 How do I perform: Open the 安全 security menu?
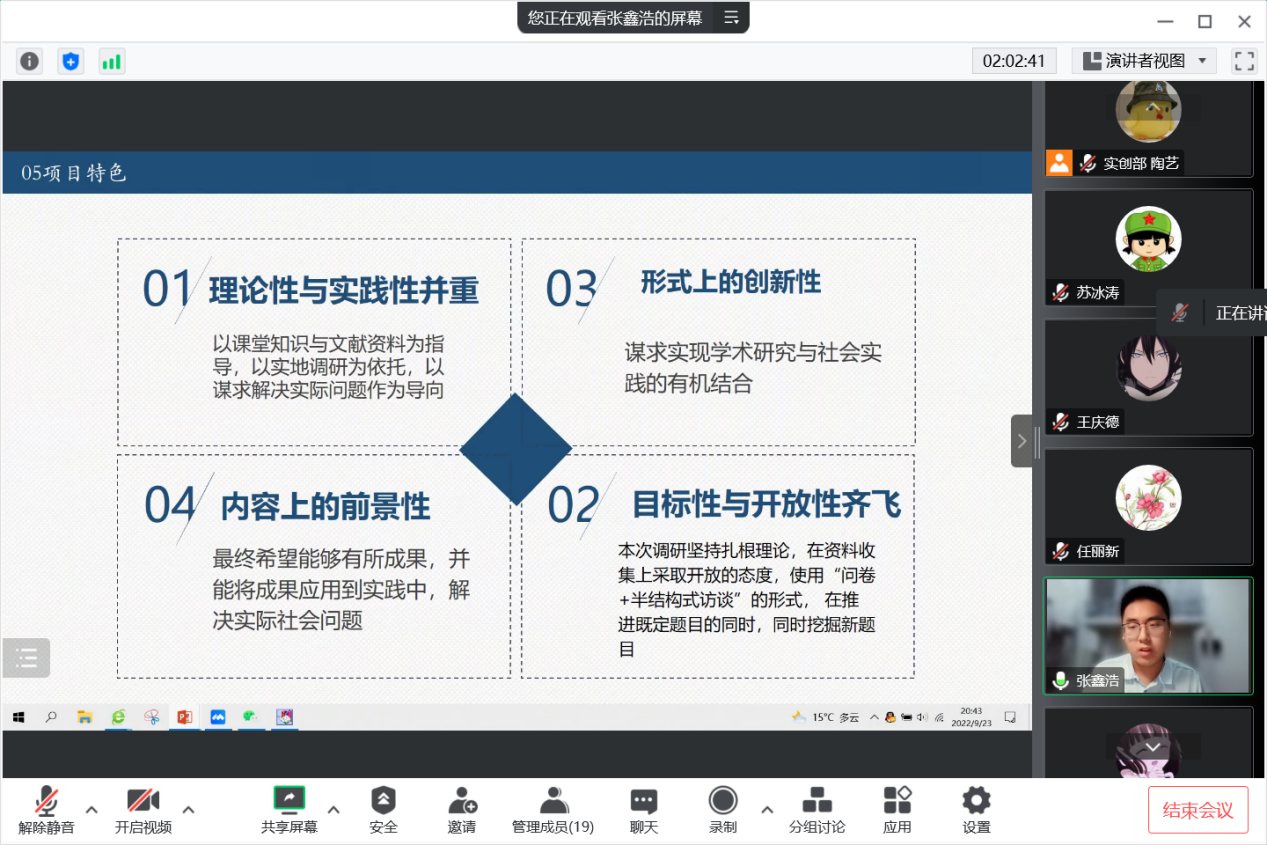click(383, 809)
